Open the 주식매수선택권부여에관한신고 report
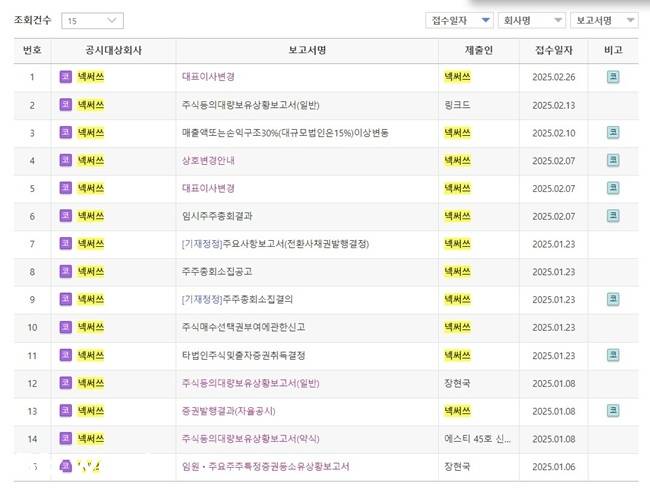Image resolution: width=650 pixels, height=490 pixels. [x=243, y=327]
